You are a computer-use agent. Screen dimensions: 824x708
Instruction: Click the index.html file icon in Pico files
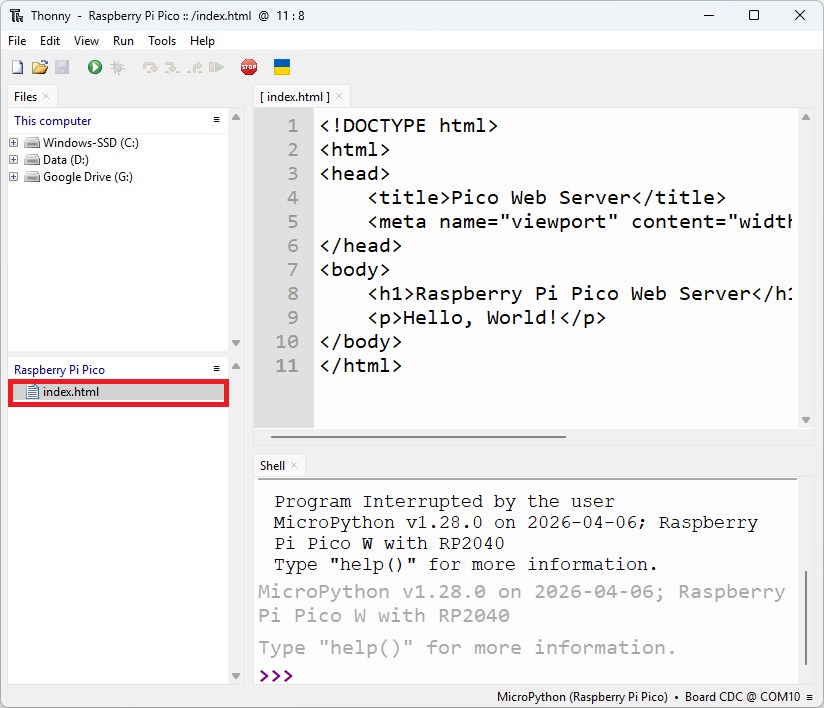pos(33,392)
